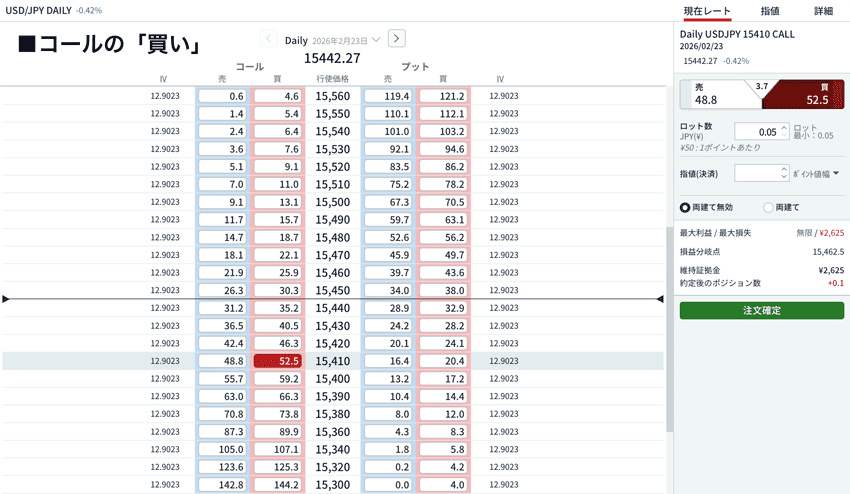Click the ロット数 input field
This screenshot has width=850, height=494.
click(x=755, y=132)
